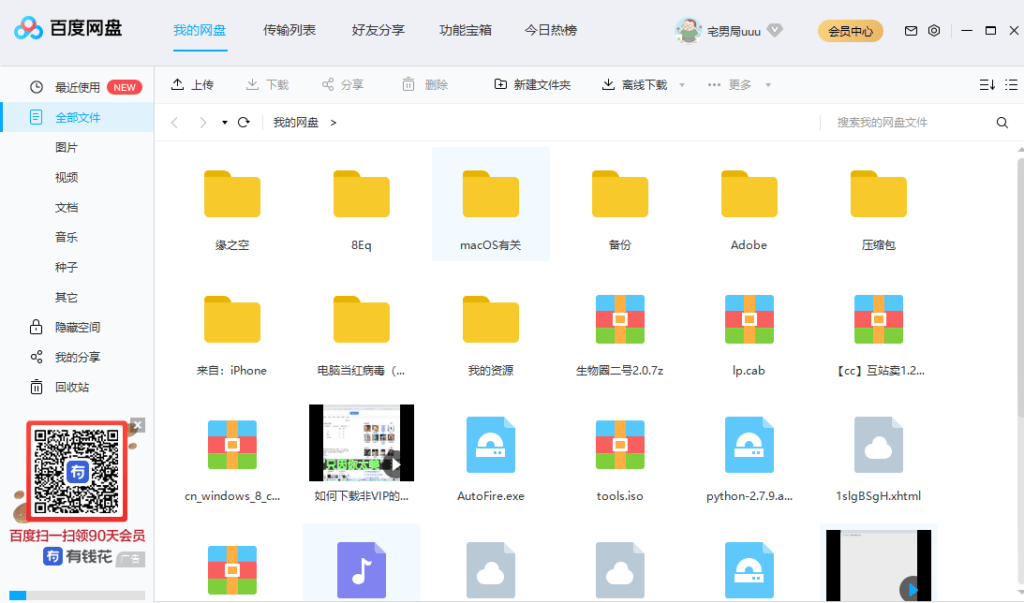Click the 离线下载 button
This screenshot has width=1024, height=603.
[x=634, y=85]
